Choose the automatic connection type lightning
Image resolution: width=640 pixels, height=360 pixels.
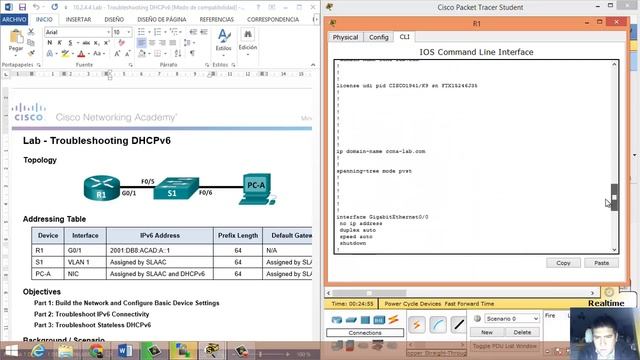[417, 325]
